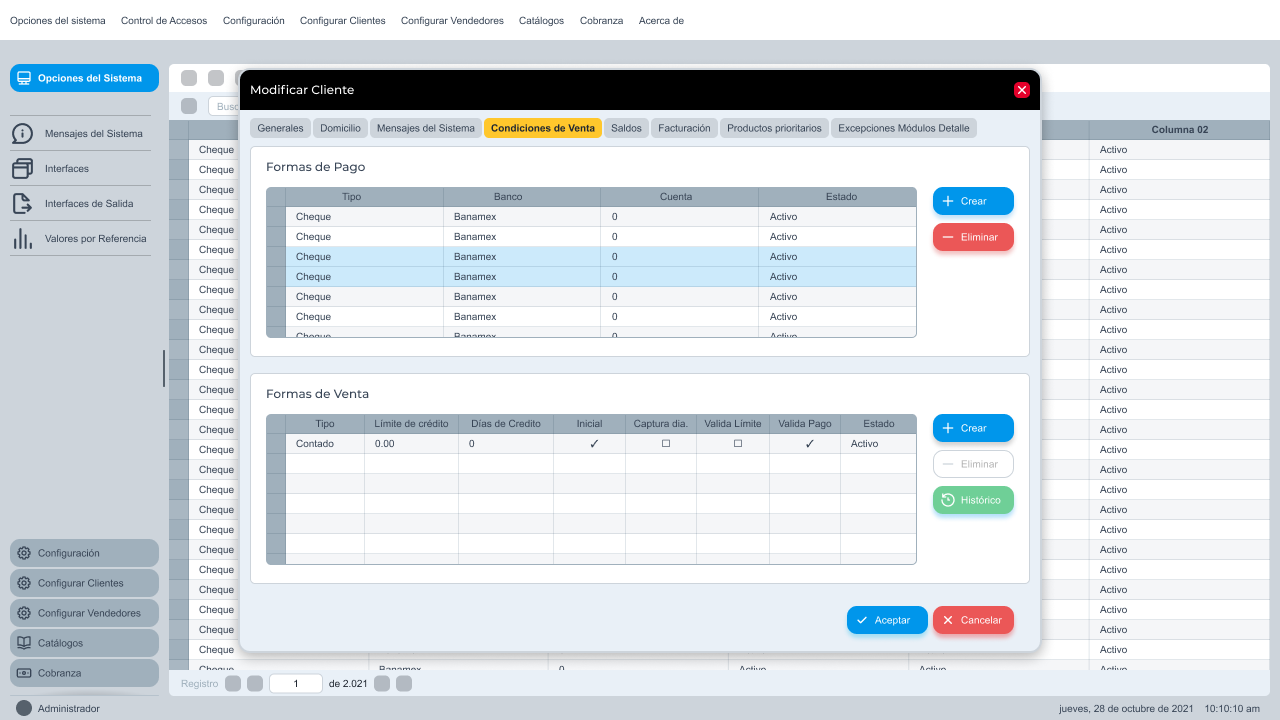This screenshot has width=1280, height=720.
Task: Click the Administrador user avatar icon
Action: [x=24, y=708]
